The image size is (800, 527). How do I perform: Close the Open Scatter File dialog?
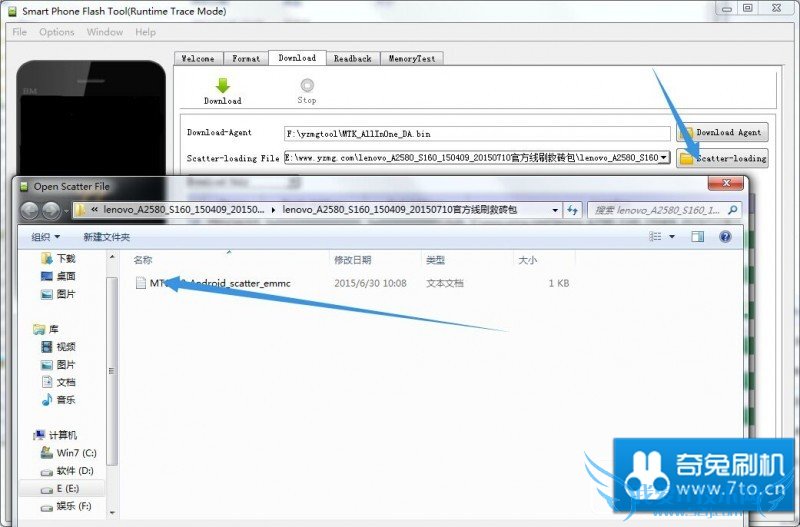(x=726, y=183)
